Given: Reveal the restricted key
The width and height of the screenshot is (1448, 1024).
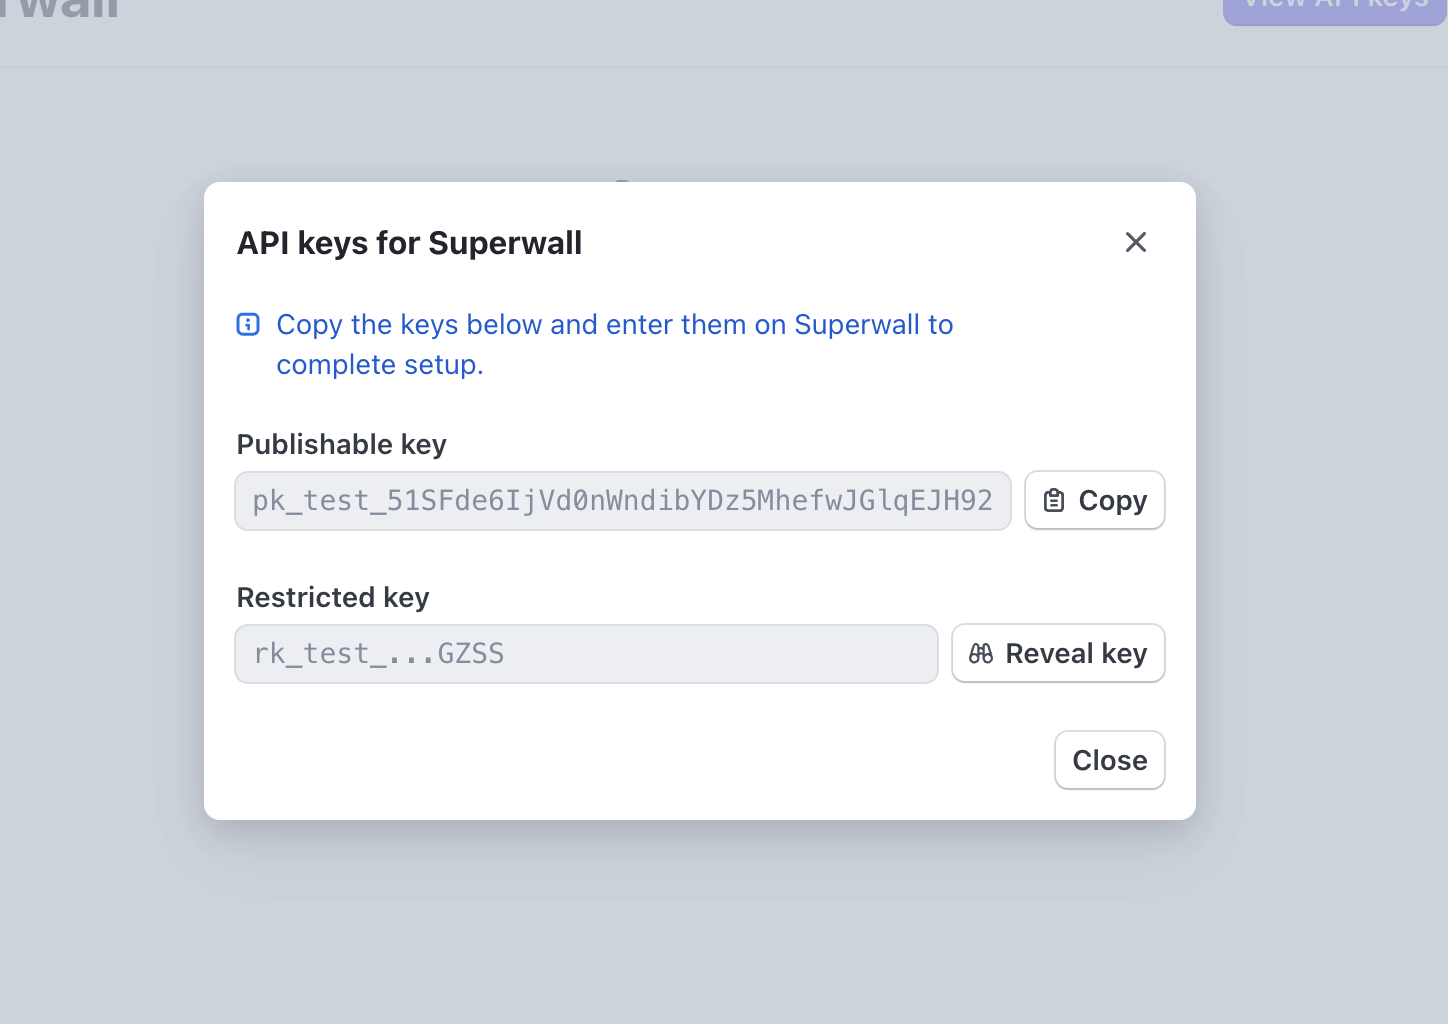Looking at the screenshot, I should pyautogui.click(x=1058, y=653).
